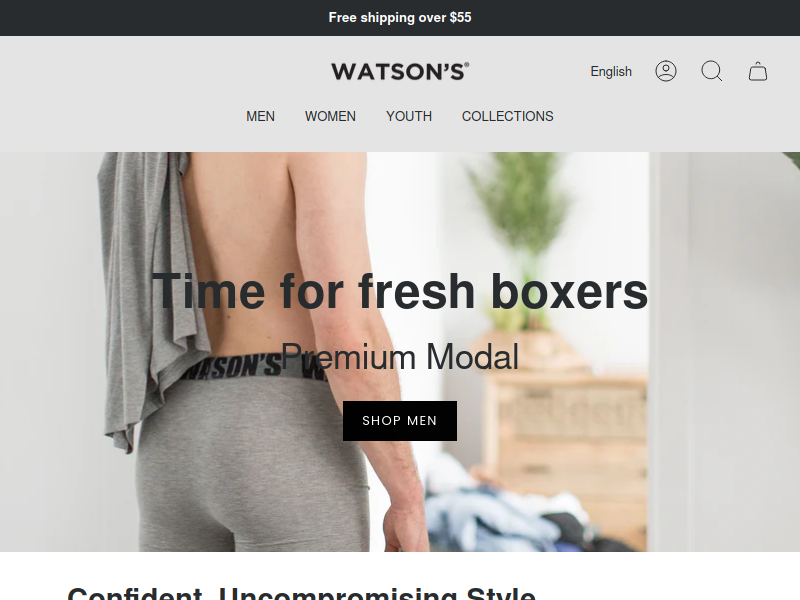Select the YOUTH menu item
The height and width of the screenshot is (600, 800).
click(x=409, y=116)
